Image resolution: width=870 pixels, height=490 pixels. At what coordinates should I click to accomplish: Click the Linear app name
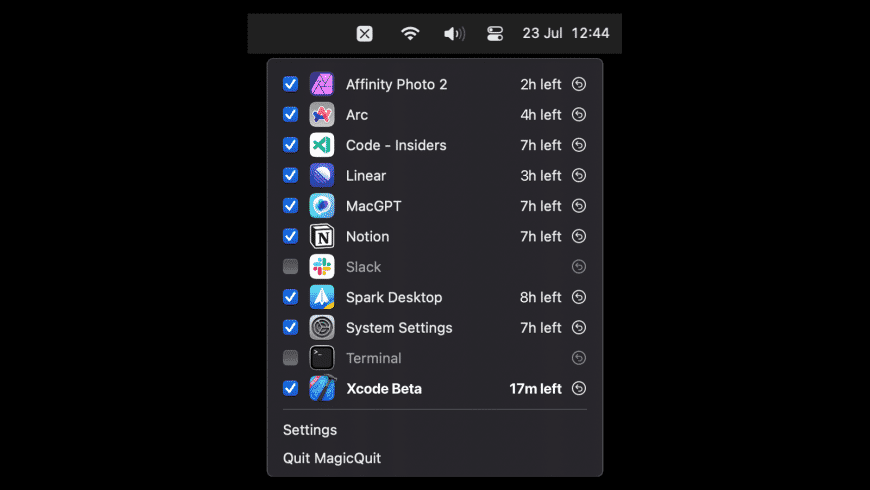[366, 175]
